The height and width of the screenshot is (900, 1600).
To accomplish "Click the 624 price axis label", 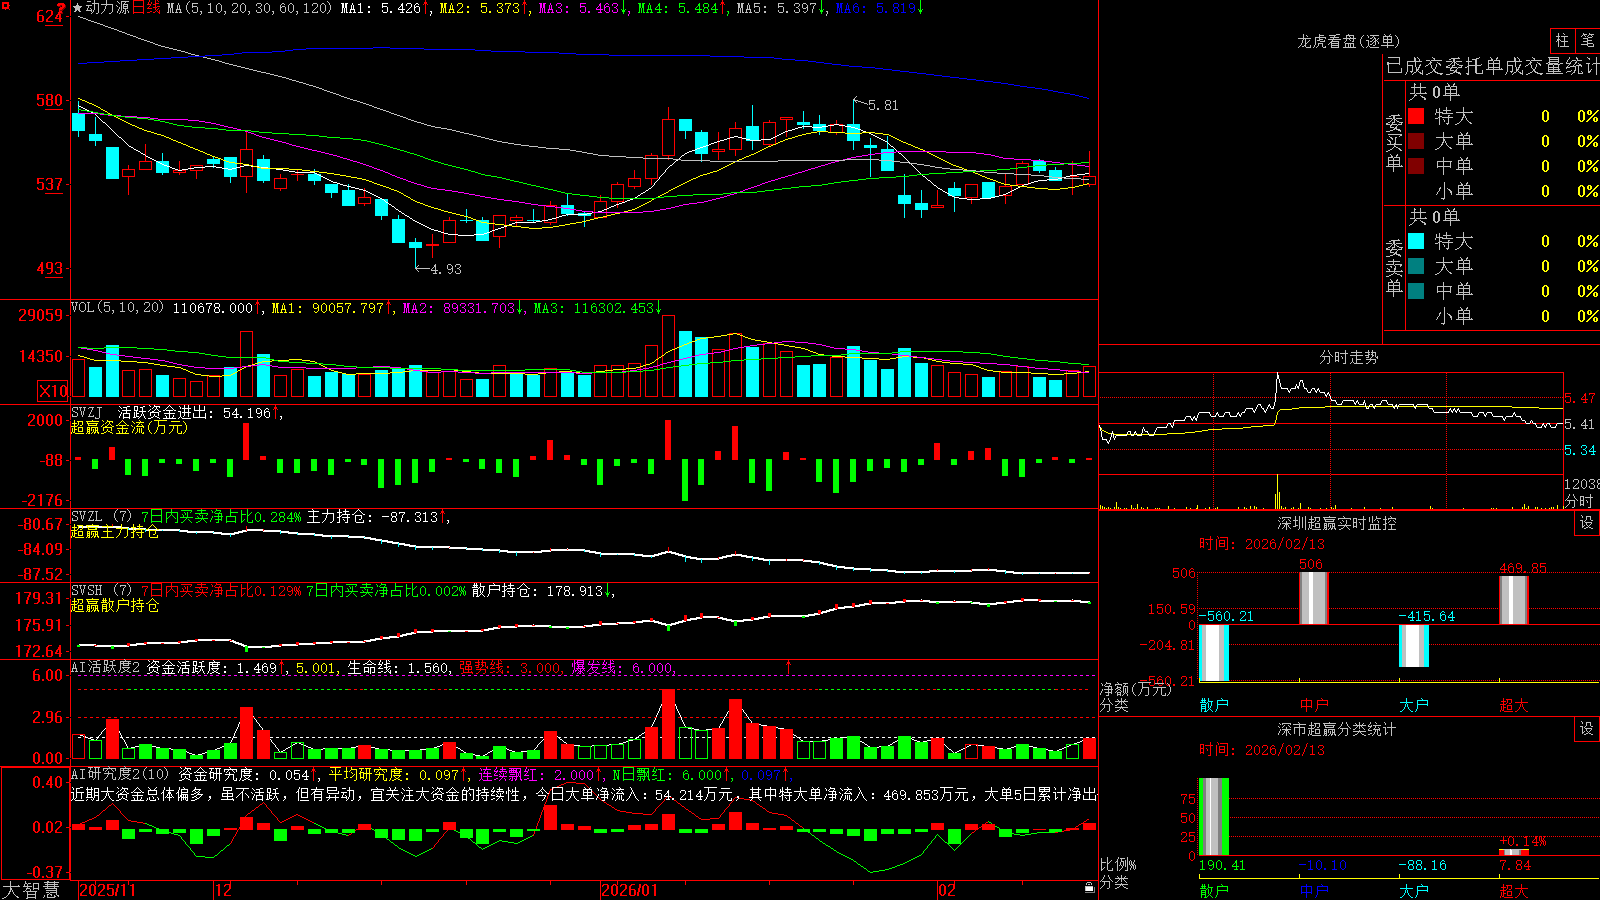I will click(50, 17).
